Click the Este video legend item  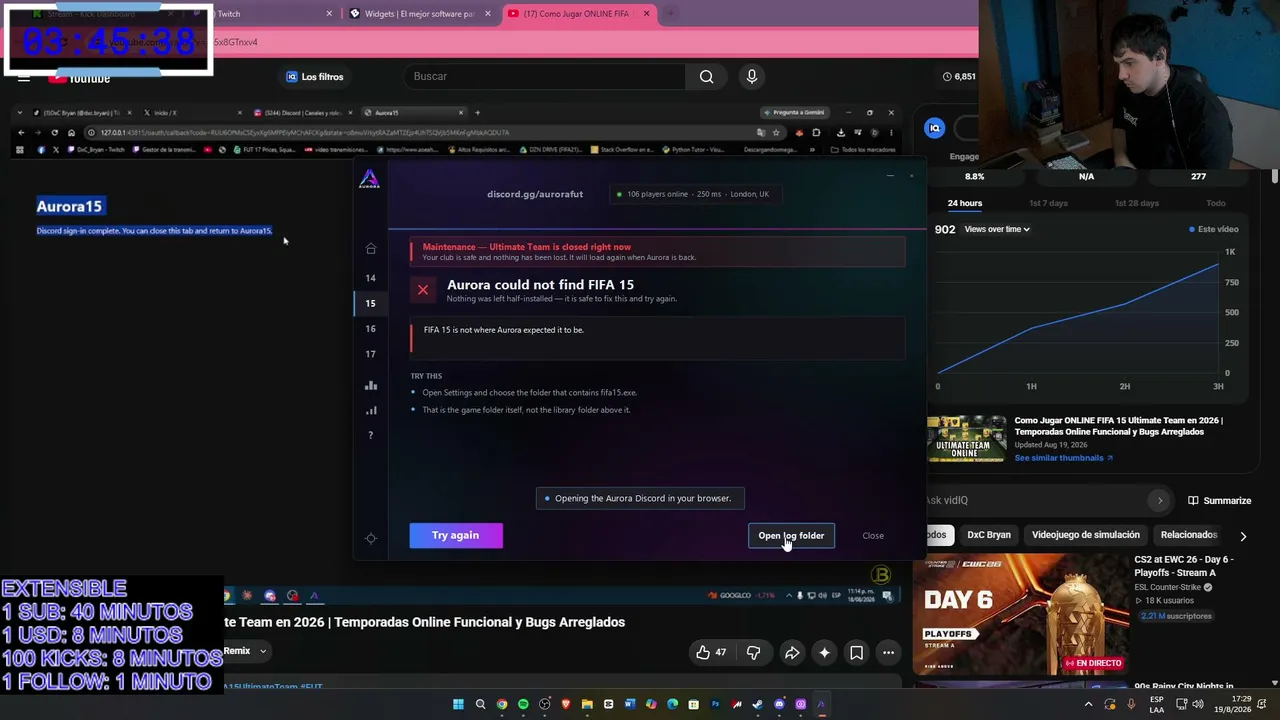(x=1214, y=229)
